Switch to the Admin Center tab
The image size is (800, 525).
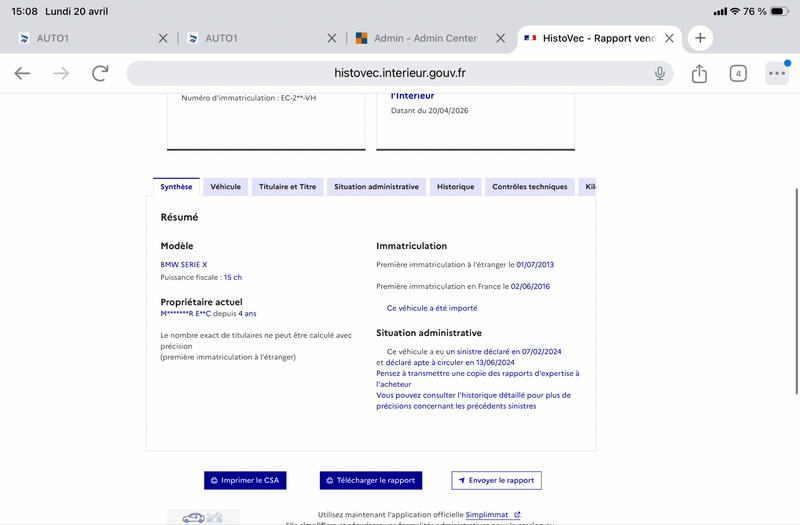point(426,38)
